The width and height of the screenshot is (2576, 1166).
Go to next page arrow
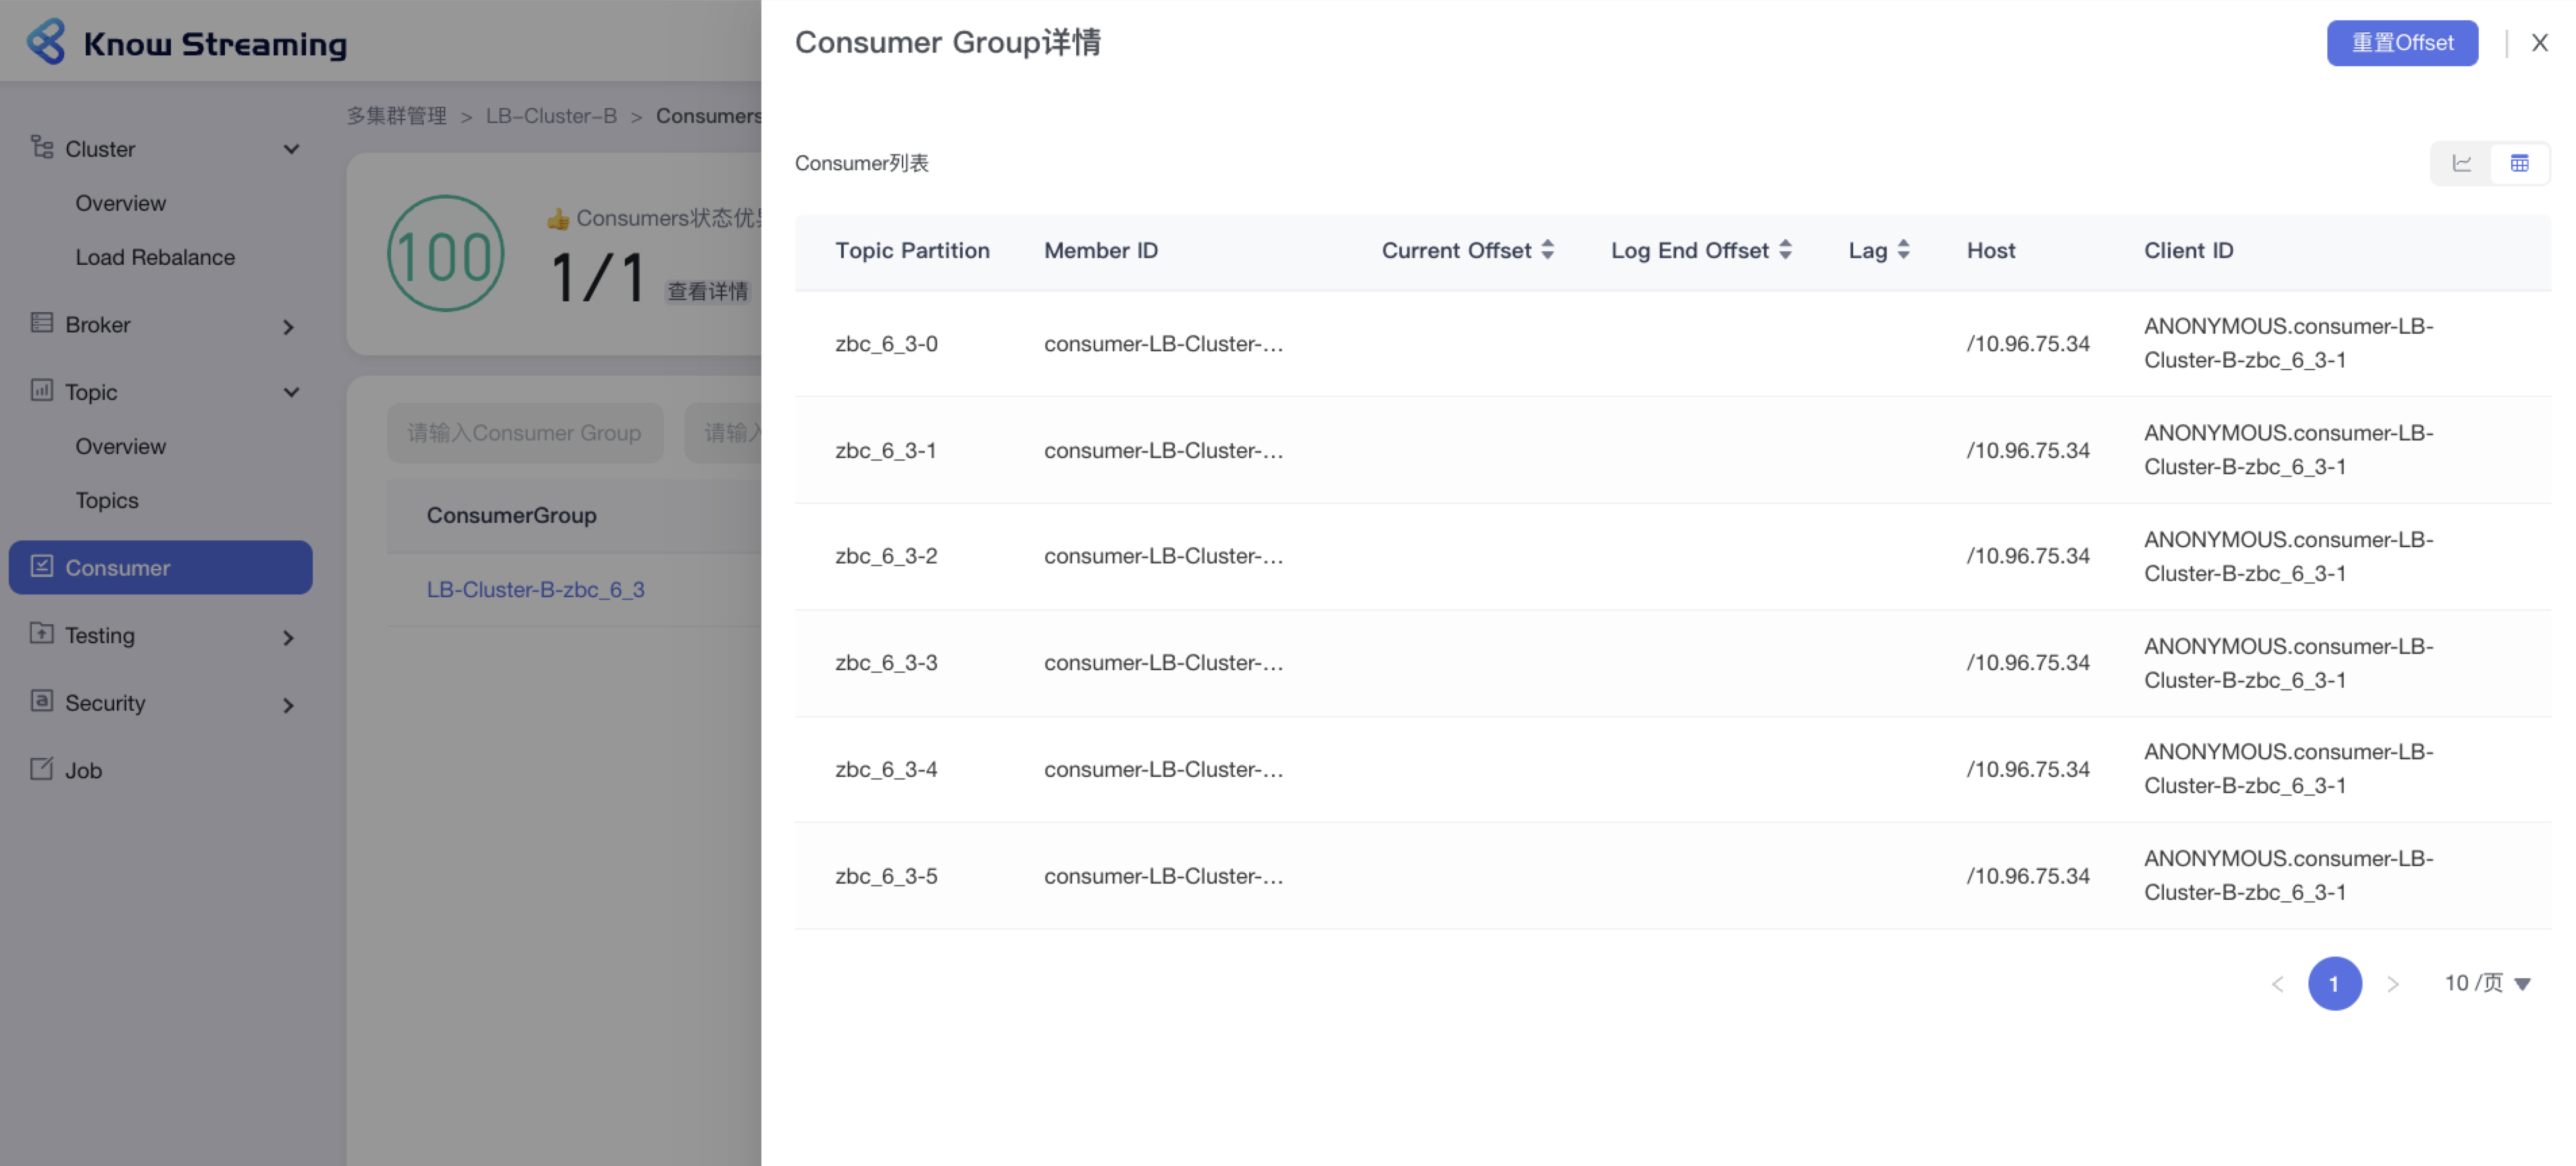coord(2392,984)
